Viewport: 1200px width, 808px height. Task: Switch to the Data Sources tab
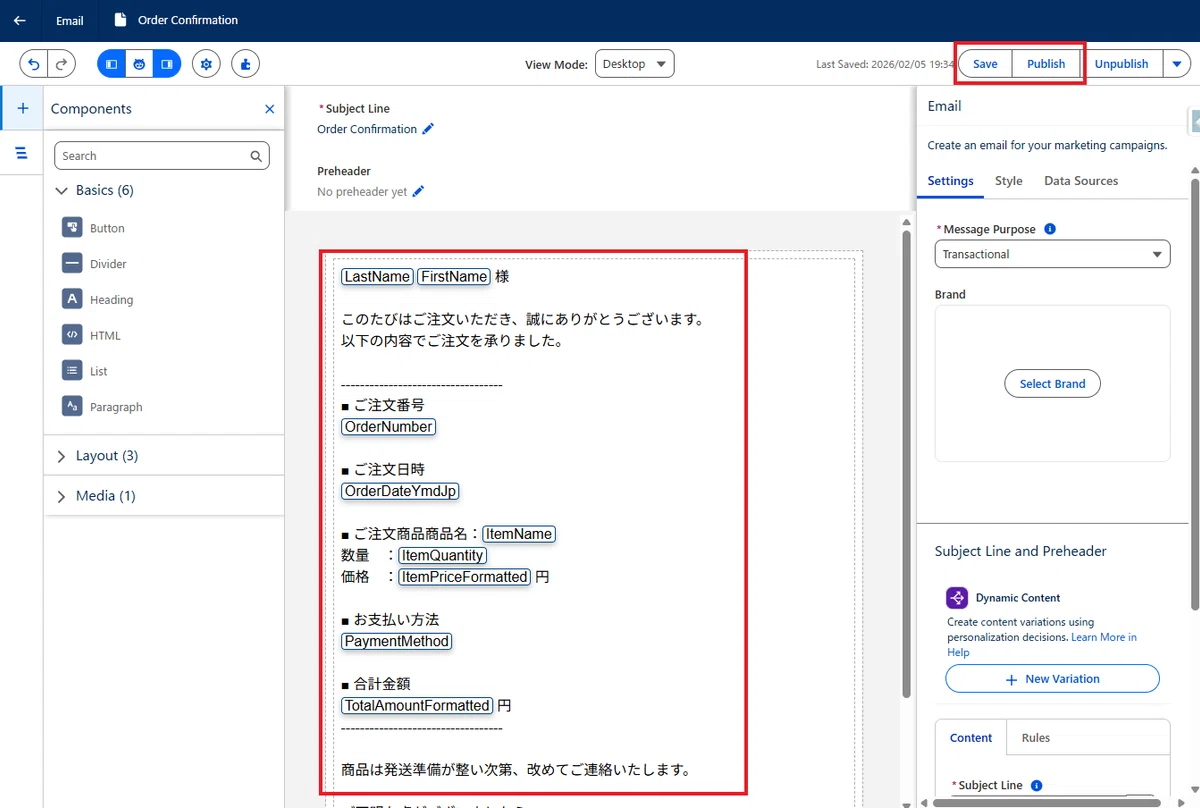tap(1081, 181)
